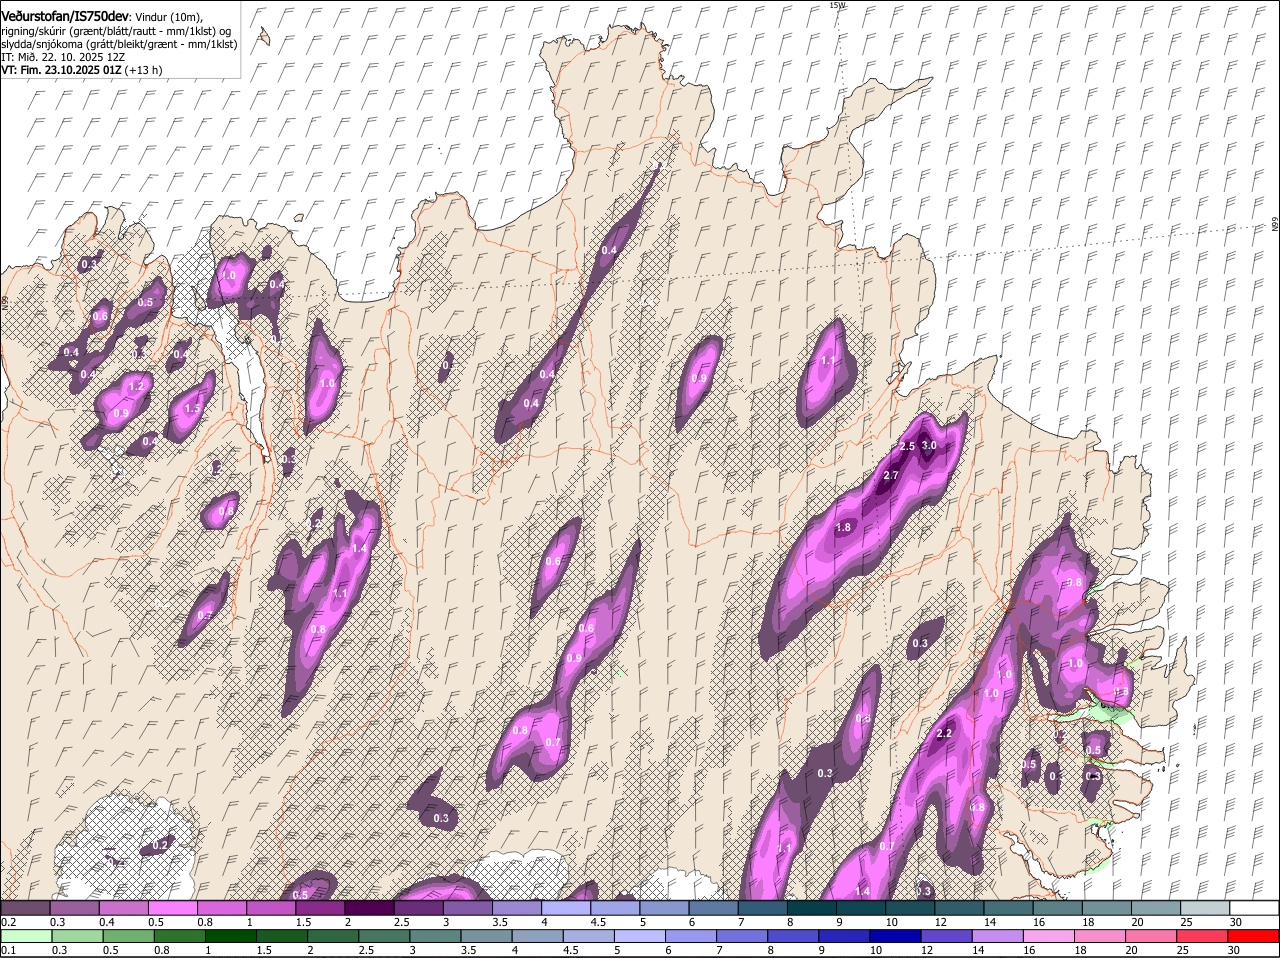This screenshot has height=958, width=1280.
Task: Click the 'VT: Fim. 23.10.2025 01Z' valid time
Action: 62,70
